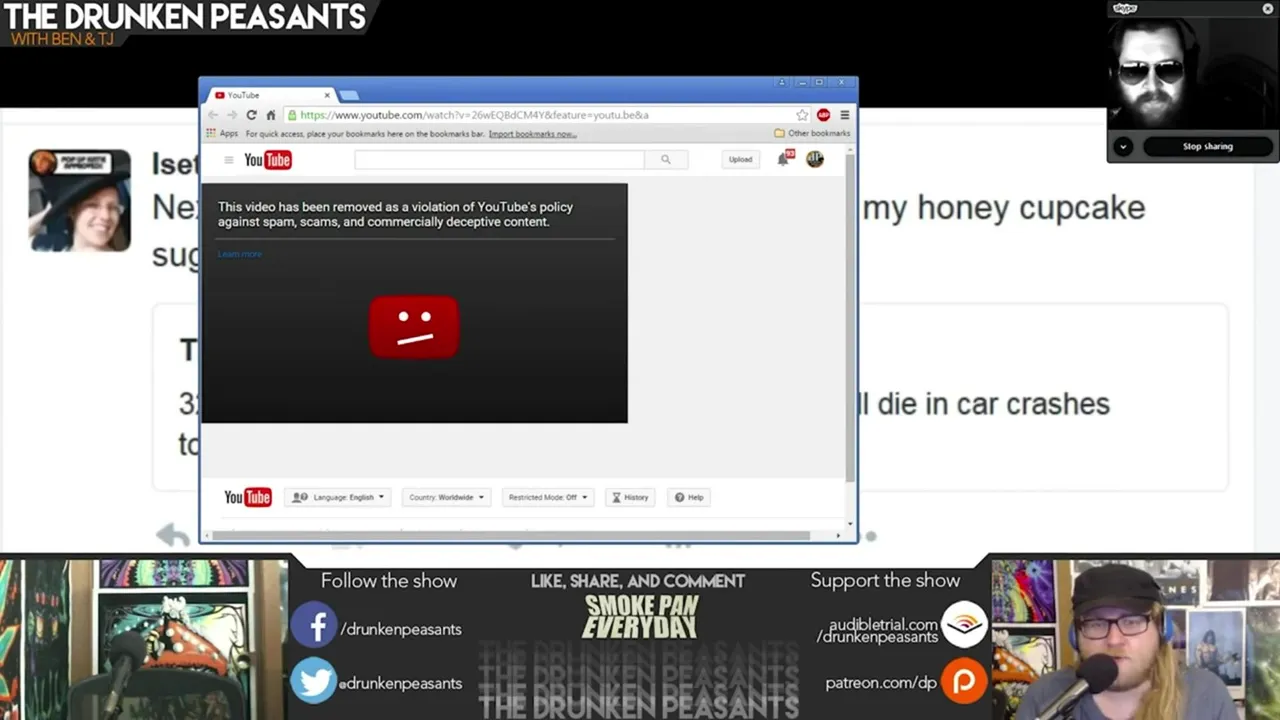Click the Patreon icon in the banner
Image resolution: width=1280 pixels, height=720 pixels.
click(964, 681)
